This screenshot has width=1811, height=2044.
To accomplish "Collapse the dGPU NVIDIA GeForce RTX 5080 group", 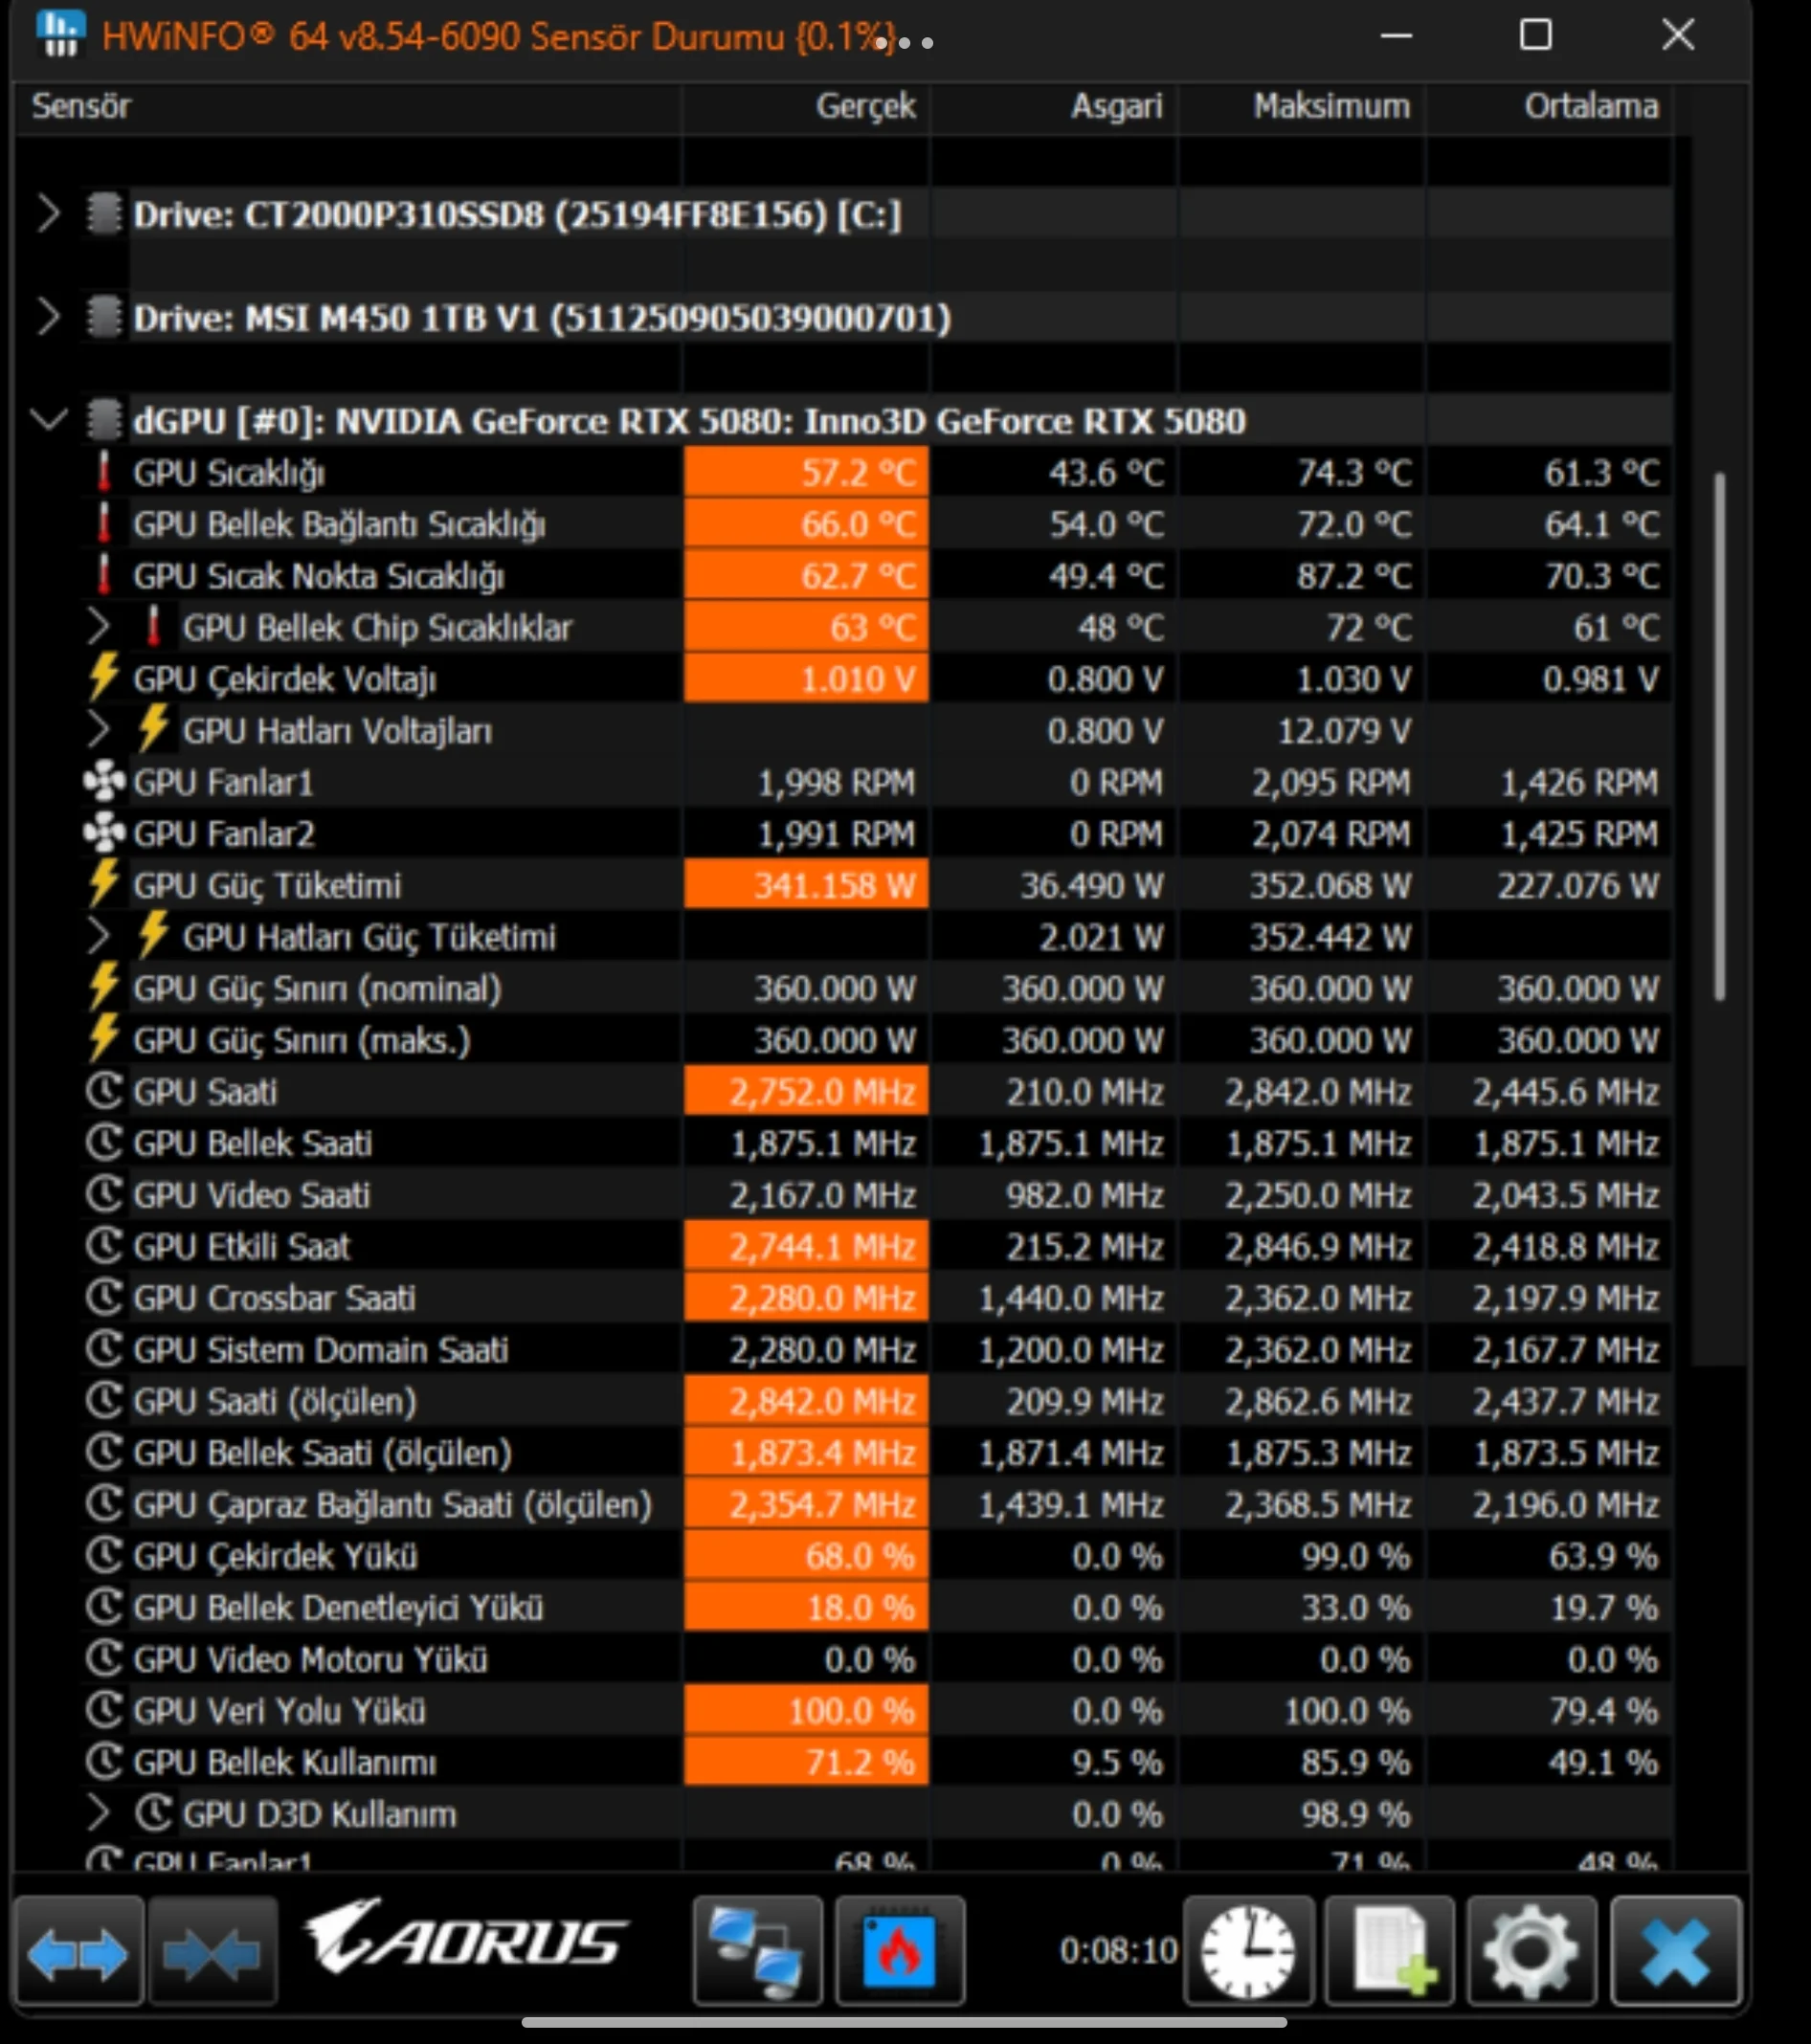I will (48, 420).
